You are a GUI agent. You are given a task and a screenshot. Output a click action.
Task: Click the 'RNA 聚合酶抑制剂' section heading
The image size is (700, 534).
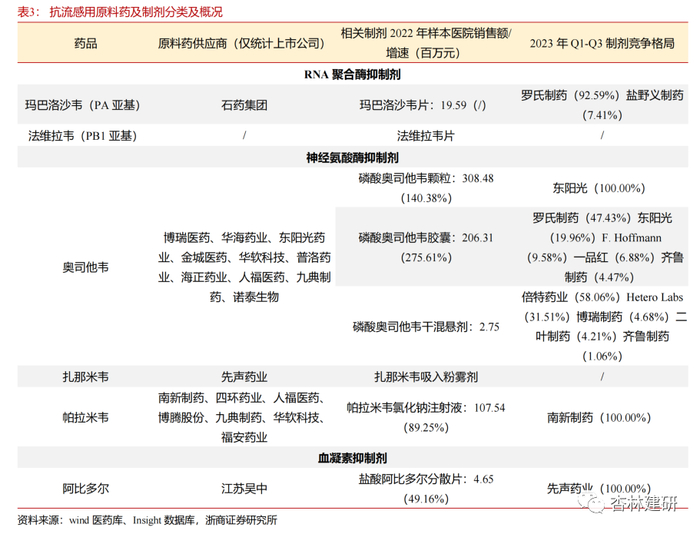click(352, 75)
